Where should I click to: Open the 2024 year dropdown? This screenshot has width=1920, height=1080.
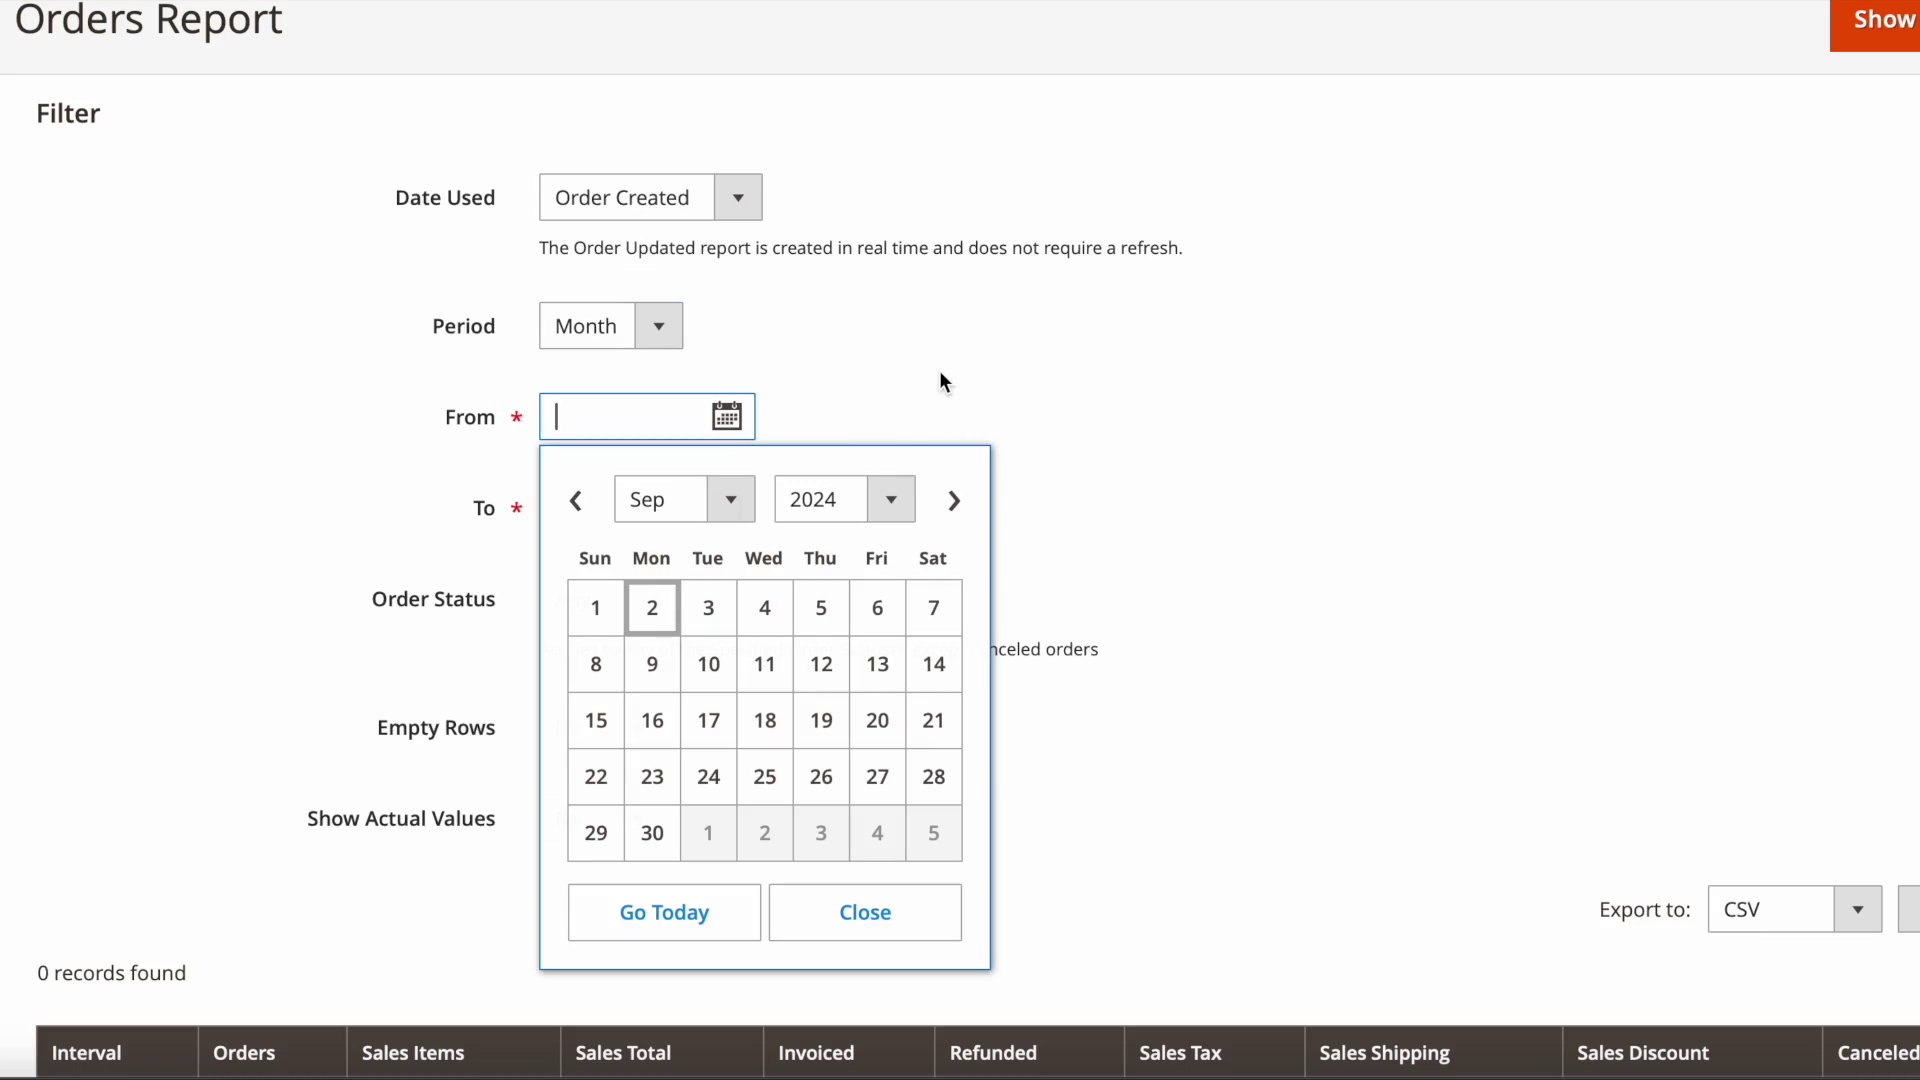click(844, 499)
